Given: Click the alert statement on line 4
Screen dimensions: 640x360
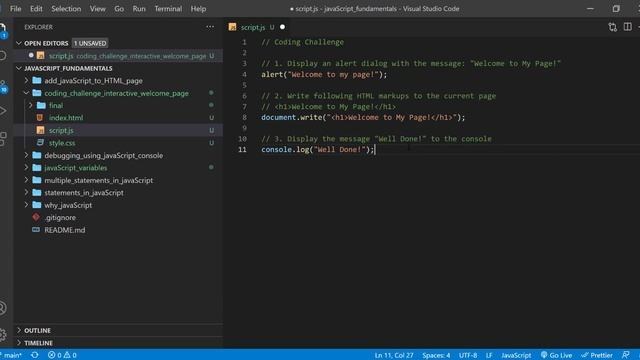Looking at the screenshot, I should pos(324,74).
